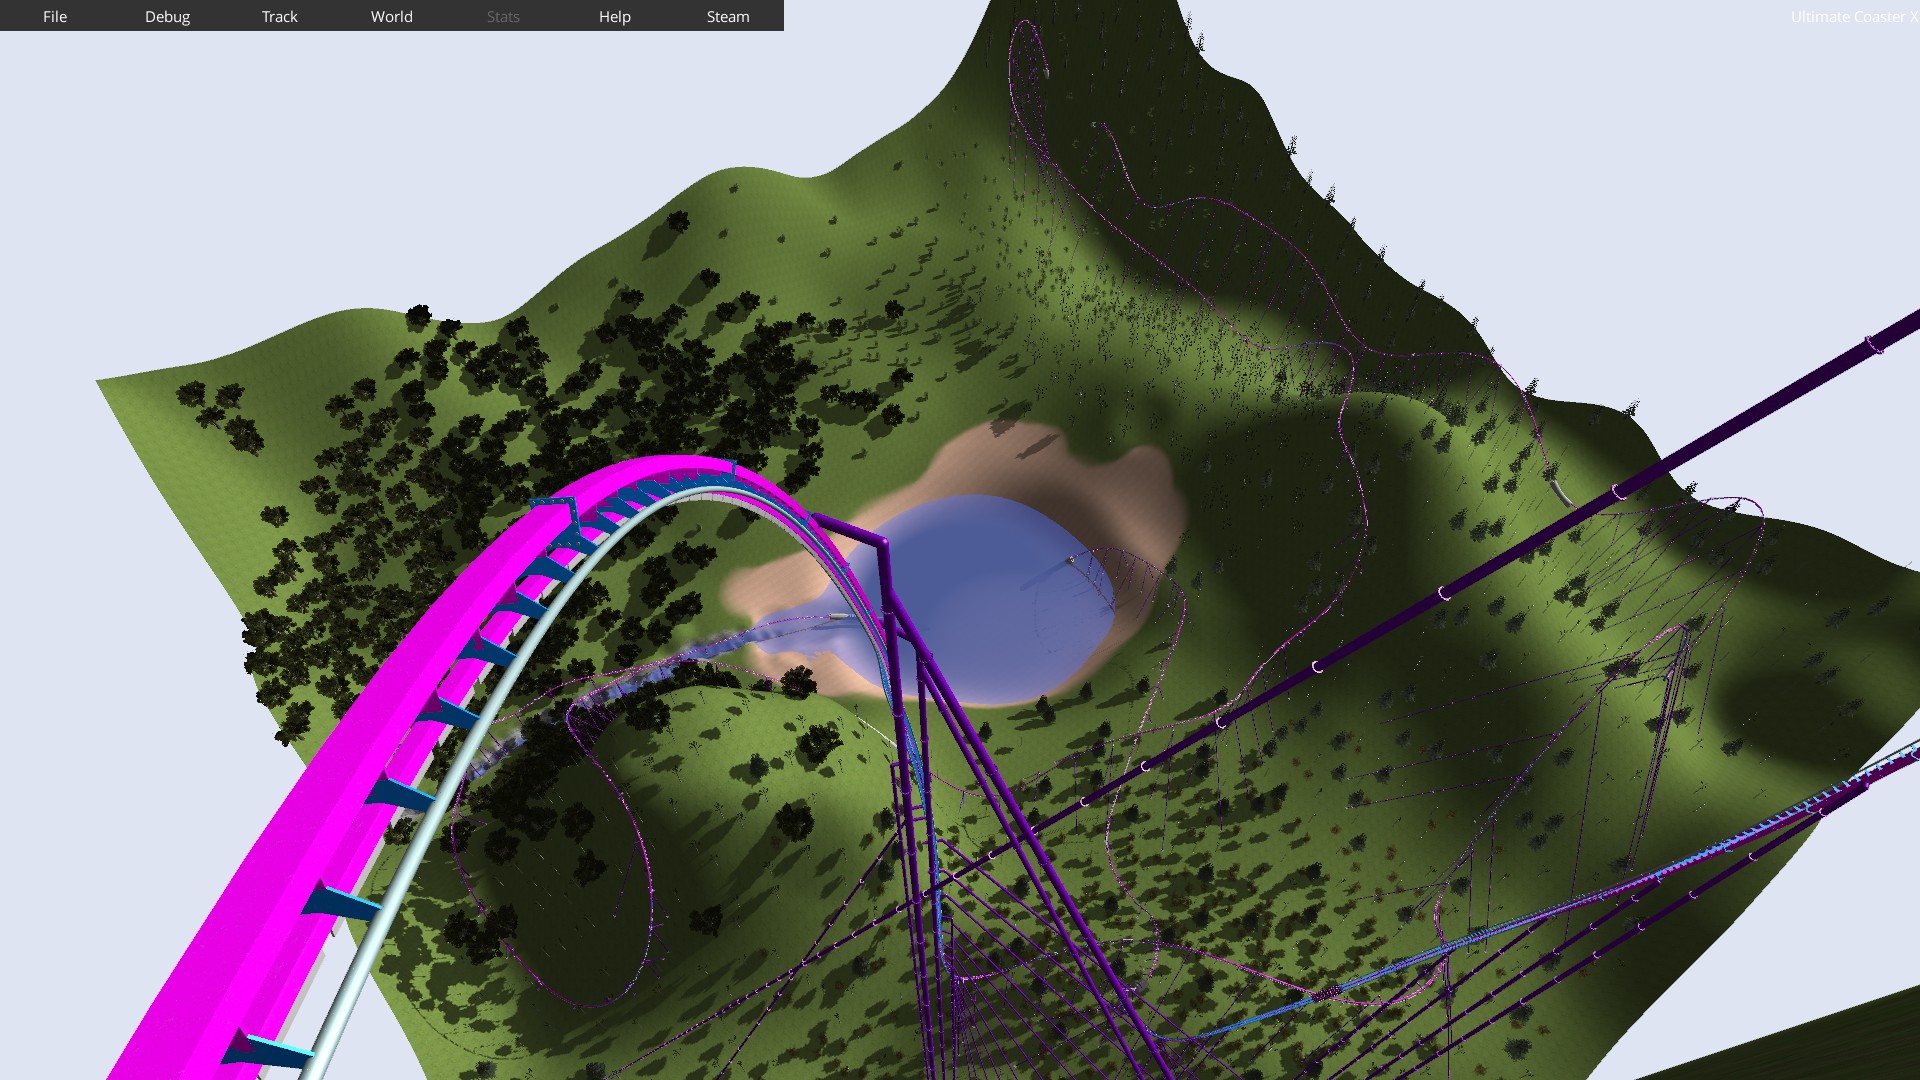The width and height of the screenshot is (1920, 1080).
Task: Click the Ultimate Coaster X title text
Action: 1852,16
